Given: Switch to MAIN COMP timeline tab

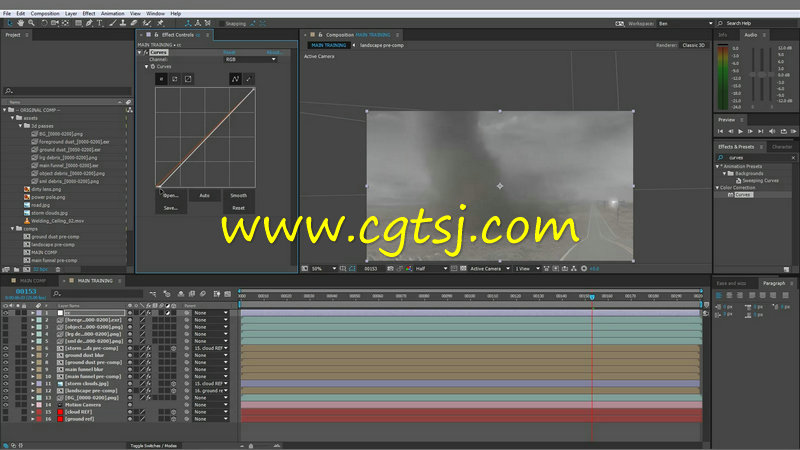Looking at the screenshot, I should (x=32, y=281).
